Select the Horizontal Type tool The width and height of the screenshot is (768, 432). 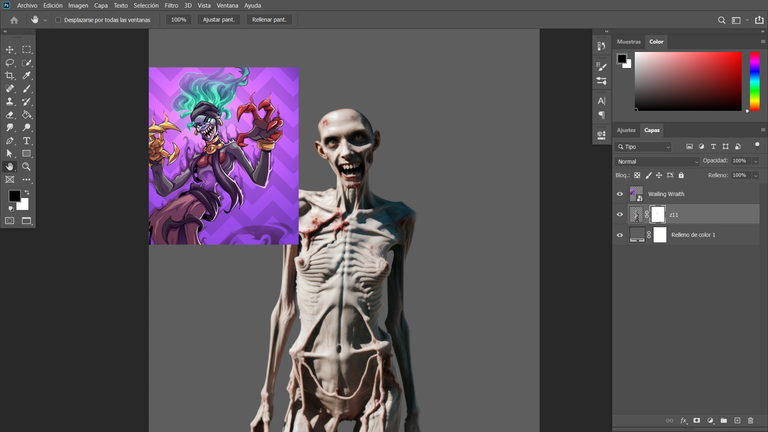click(26, 141)
